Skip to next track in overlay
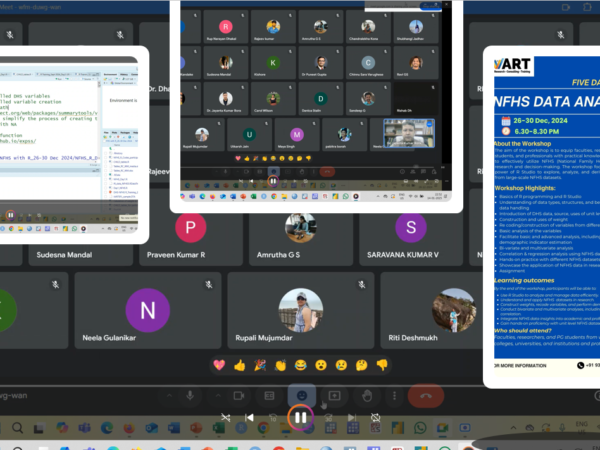Screen dimensions: 600x450 pos(352,417)
